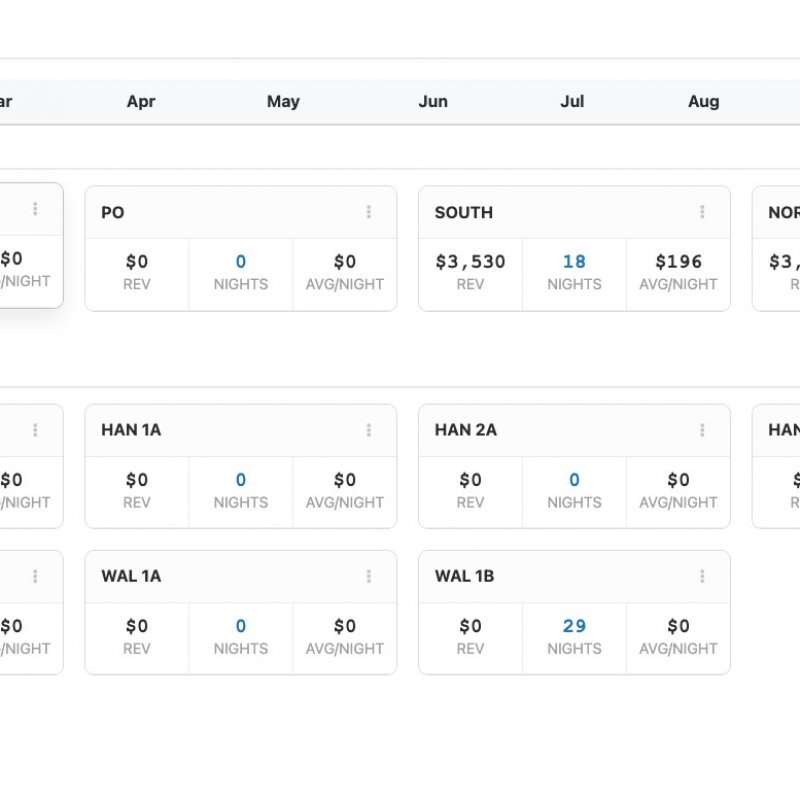
Task: Click the WAL 1A card header title
Action: (131, 576)
